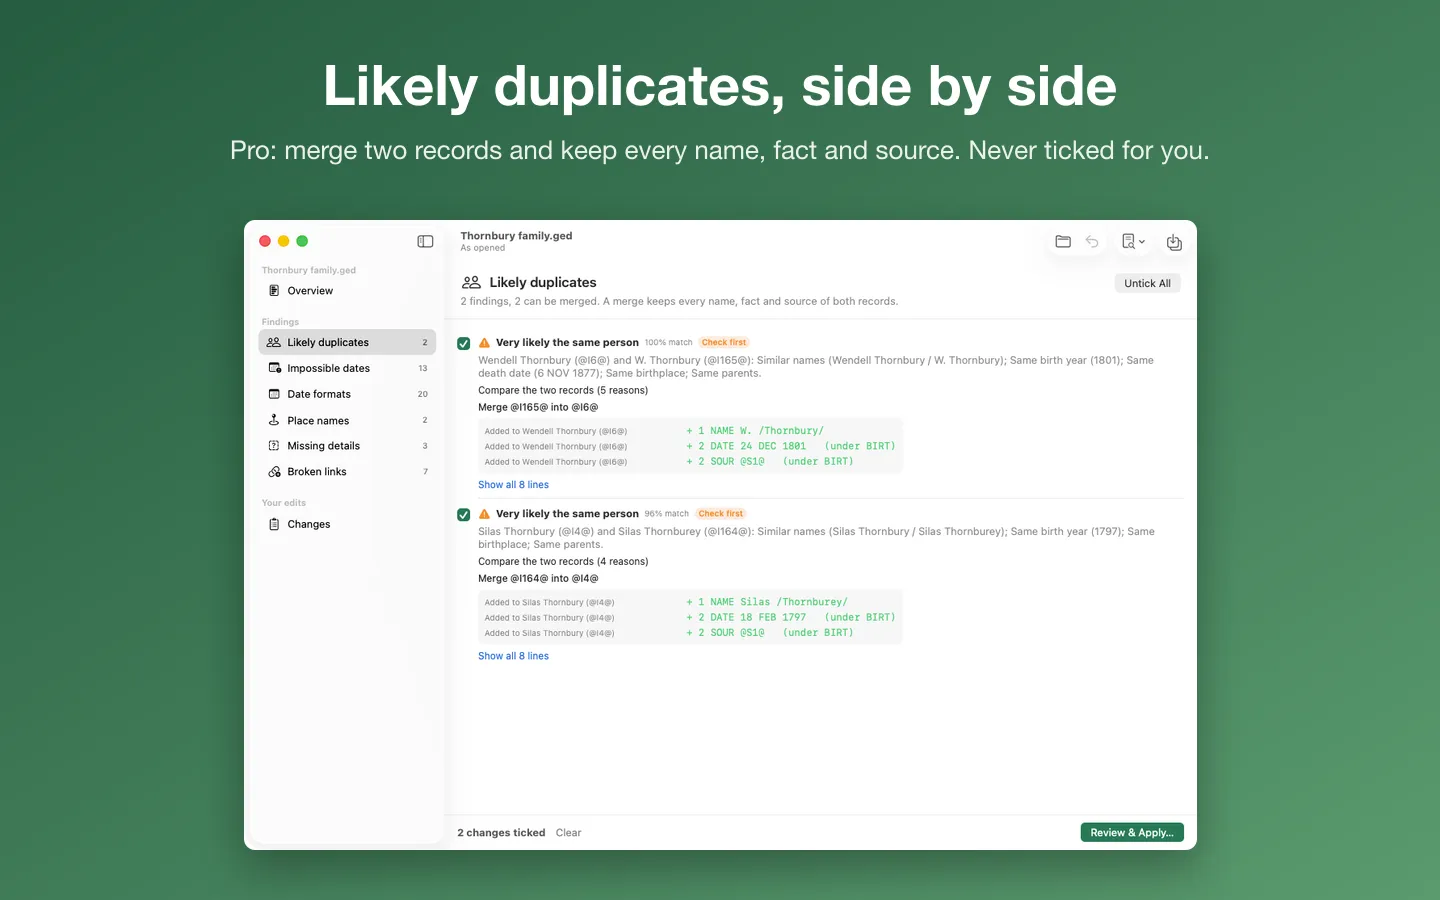Click the '2 changes ticked' status text
The image size is (1440, 900).
tap(501, 833)
